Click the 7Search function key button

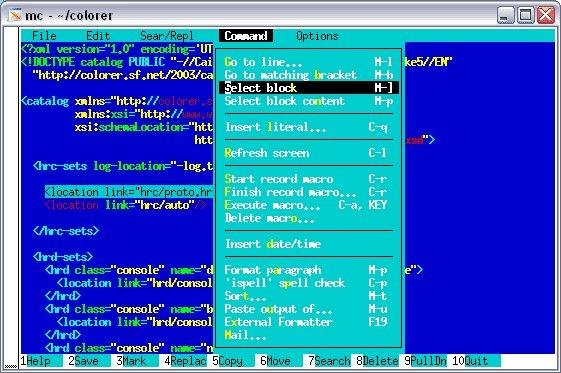click(329, 360)
